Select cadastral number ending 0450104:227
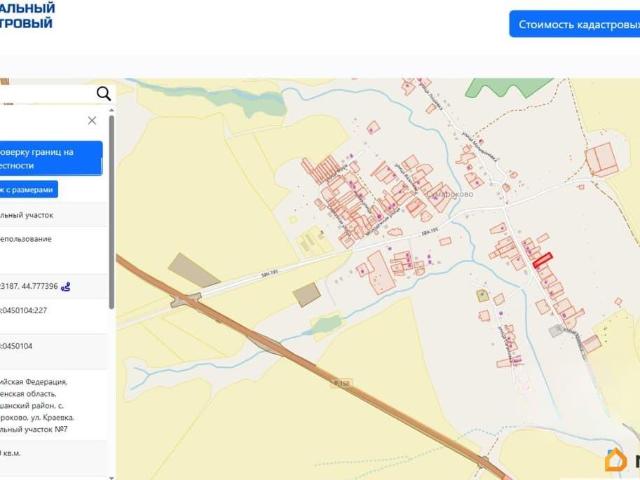The height and width of the screenshot is (480, 640). pos(23,310)
